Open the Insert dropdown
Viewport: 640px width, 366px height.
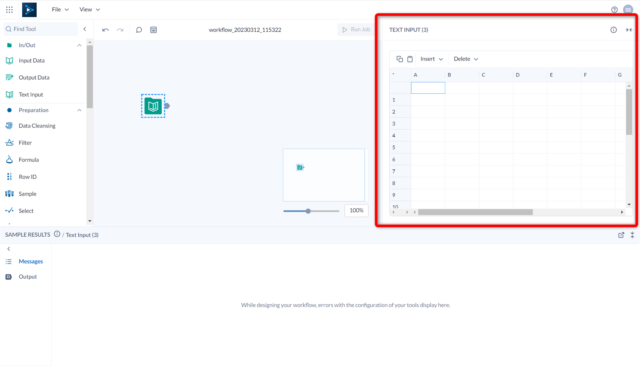pyautogui.click(x=431, y=59)
